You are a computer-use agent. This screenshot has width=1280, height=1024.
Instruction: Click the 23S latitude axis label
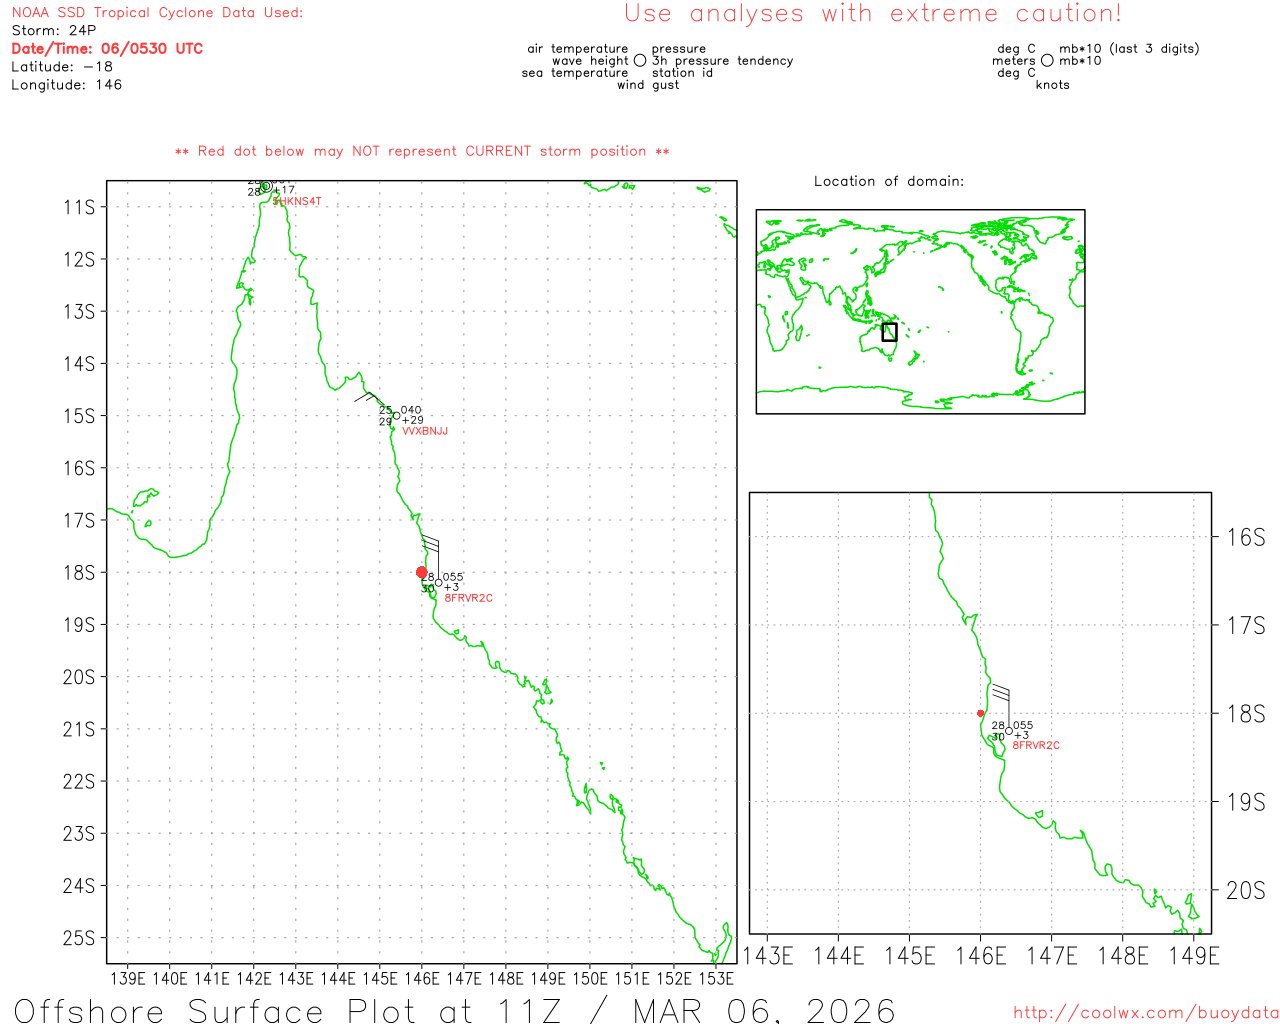click(79, 834)
